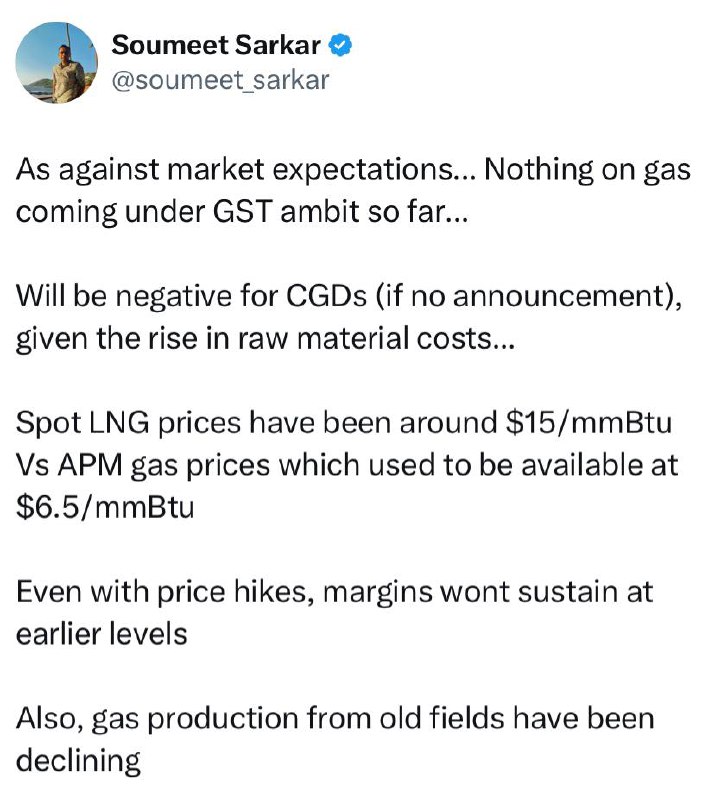This screenshot has height=800, width=715.
Task: Click the 'Spot LNG' text
Action: pos(82,423)
